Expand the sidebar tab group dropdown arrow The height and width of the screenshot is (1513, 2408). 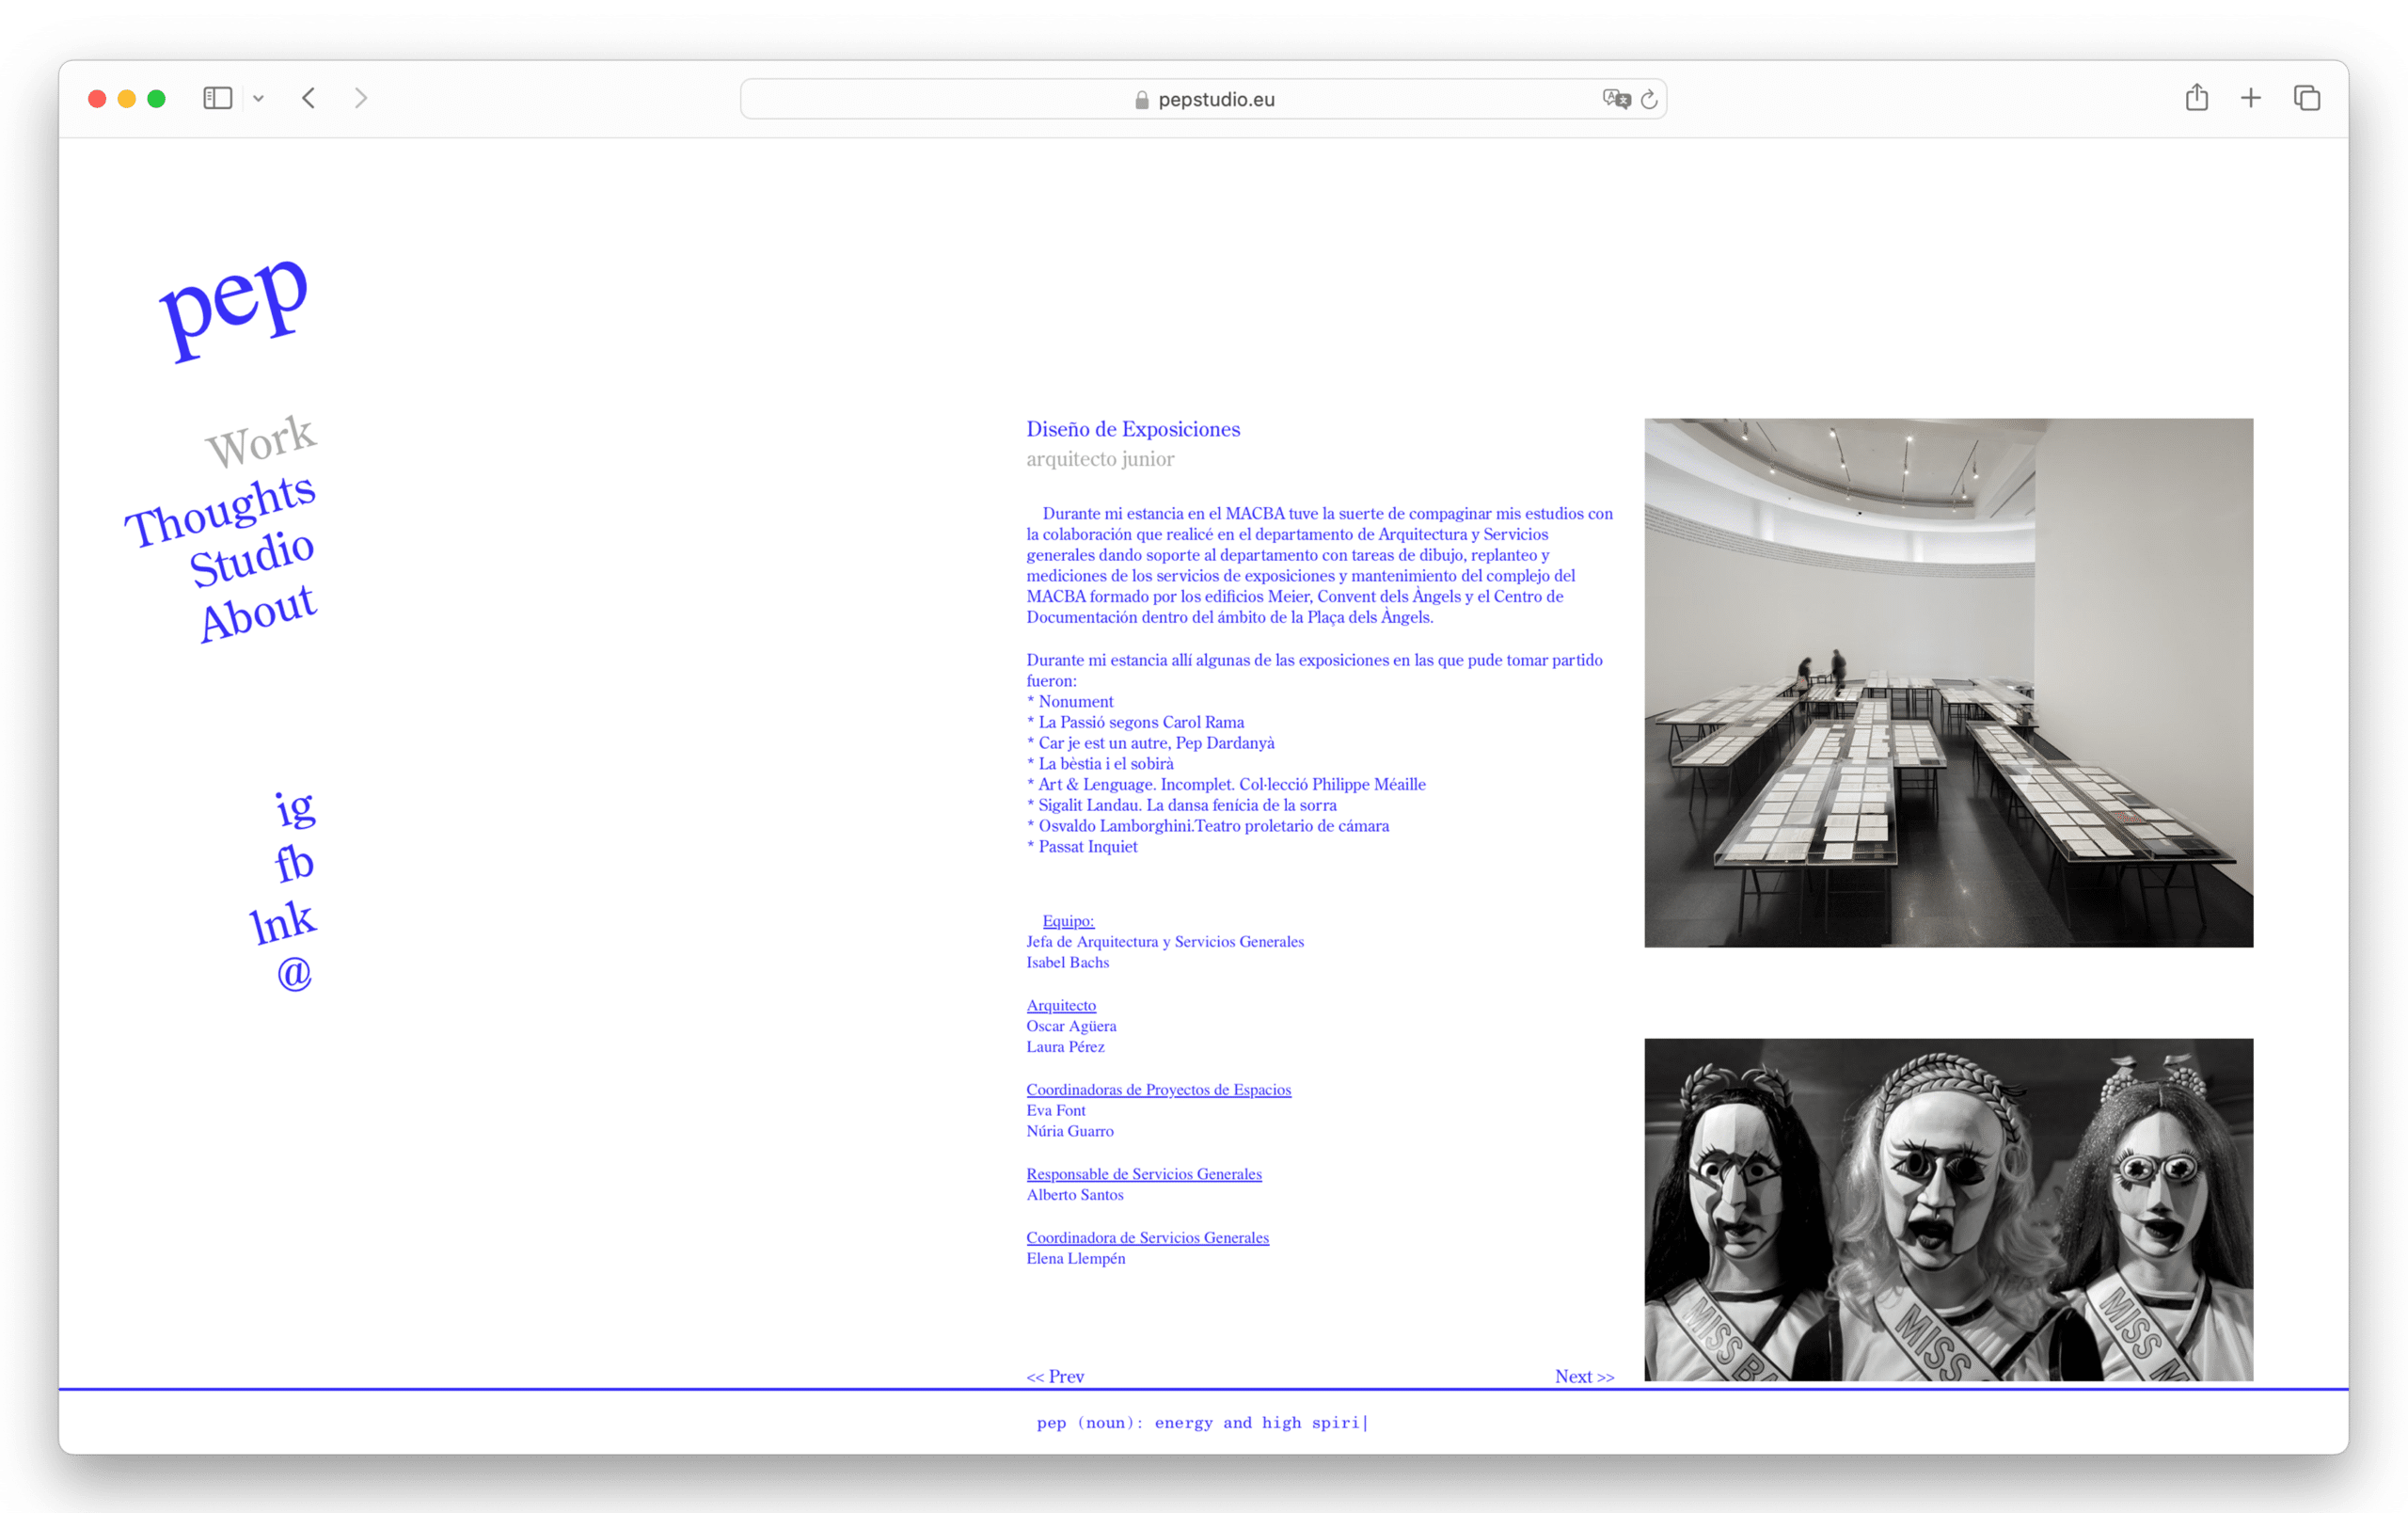click(259, 98)
